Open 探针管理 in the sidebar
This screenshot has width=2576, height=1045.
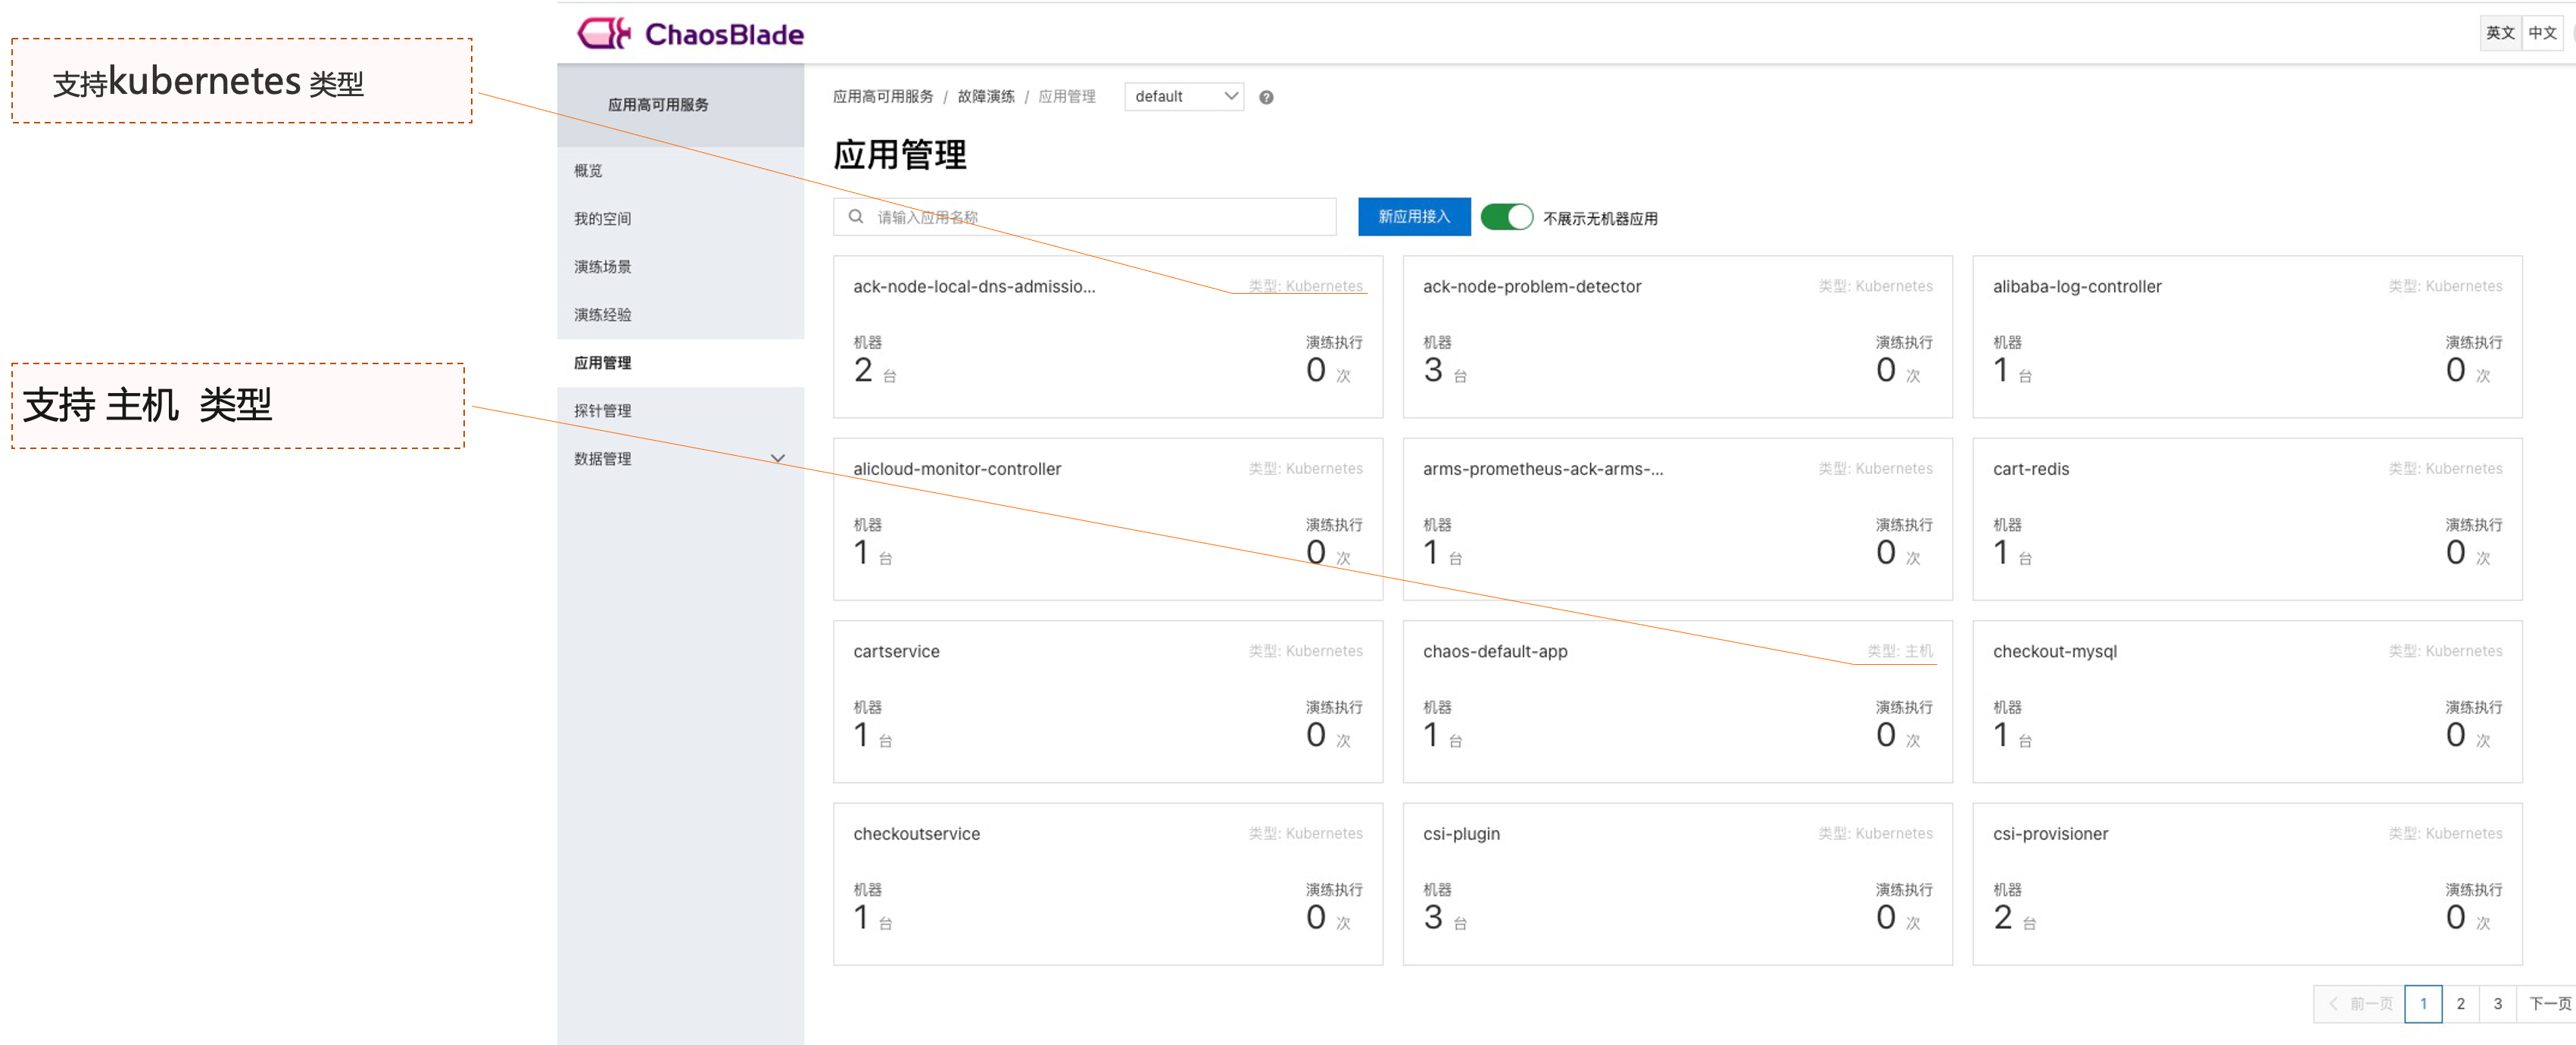click(x=602, y=411)
